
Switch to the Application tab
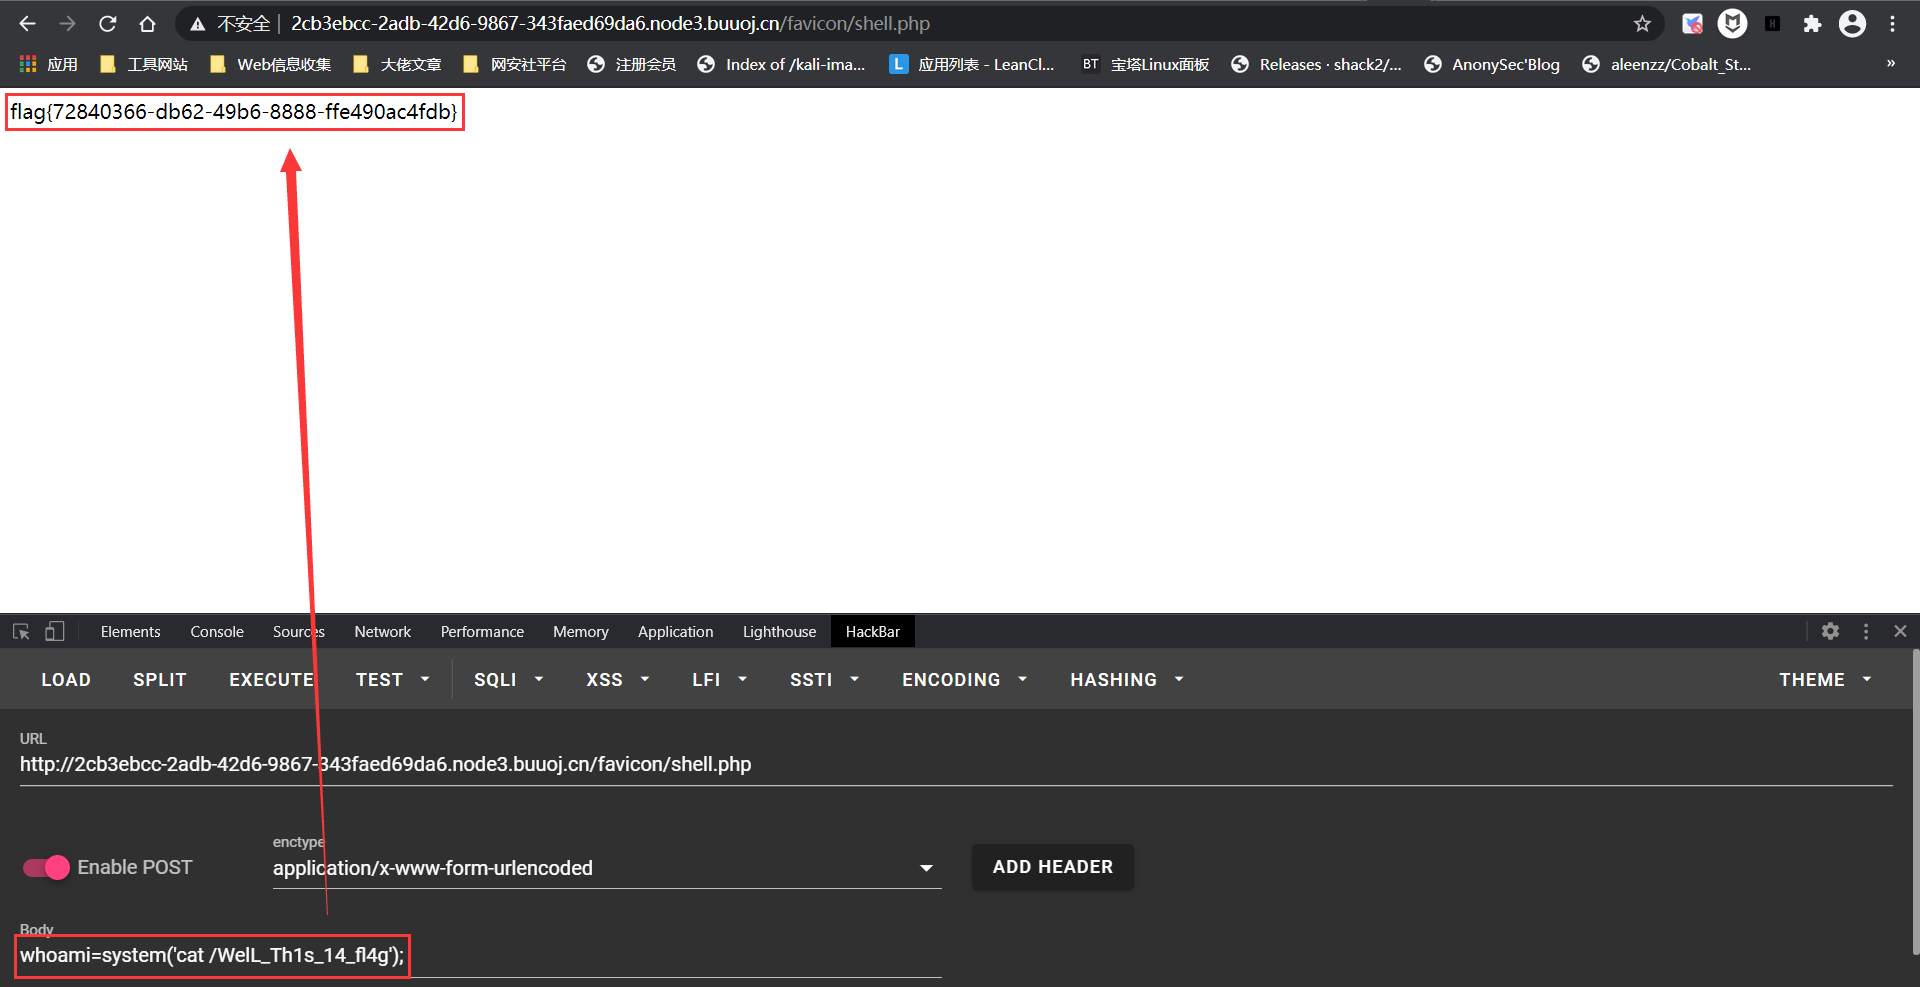click(x=675, y=632)
